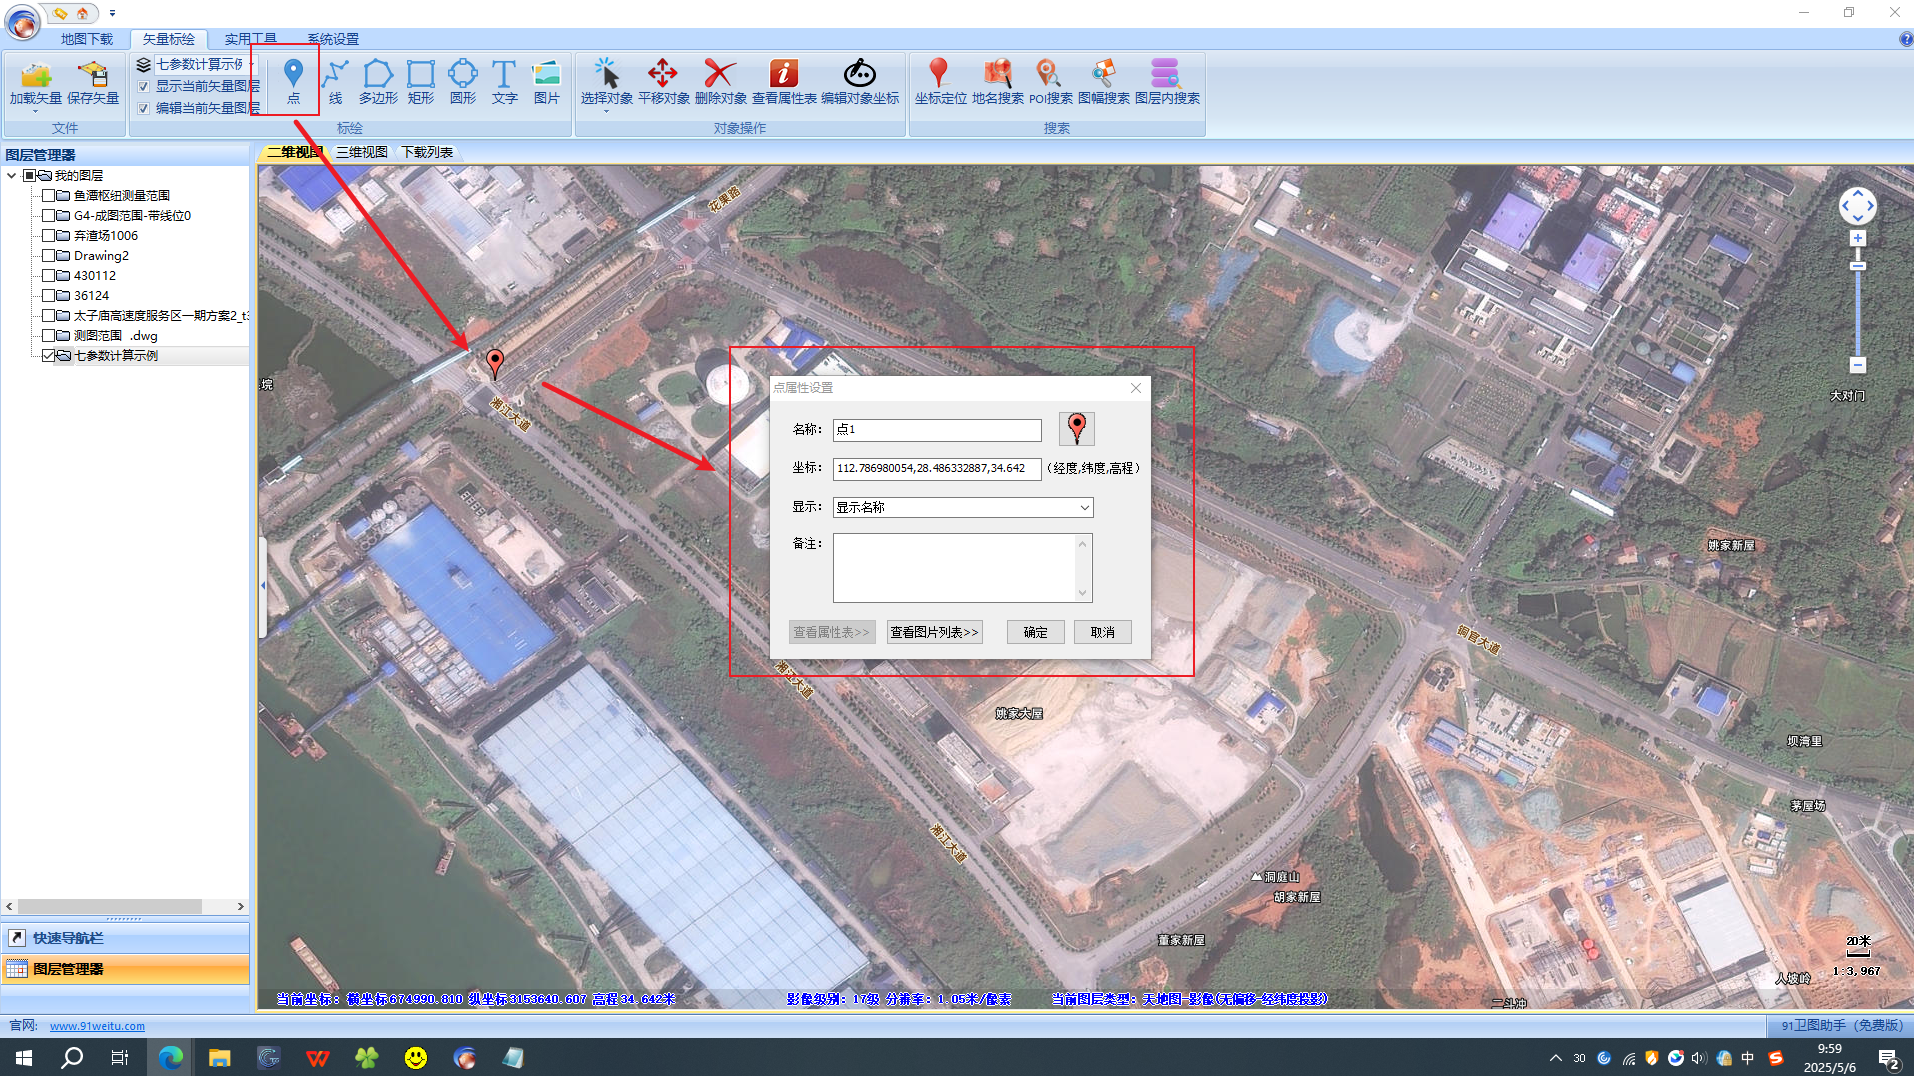Click the map zoom in plus button
This screenshot has height=1076, width=1914.
[x=1857, y=239]
